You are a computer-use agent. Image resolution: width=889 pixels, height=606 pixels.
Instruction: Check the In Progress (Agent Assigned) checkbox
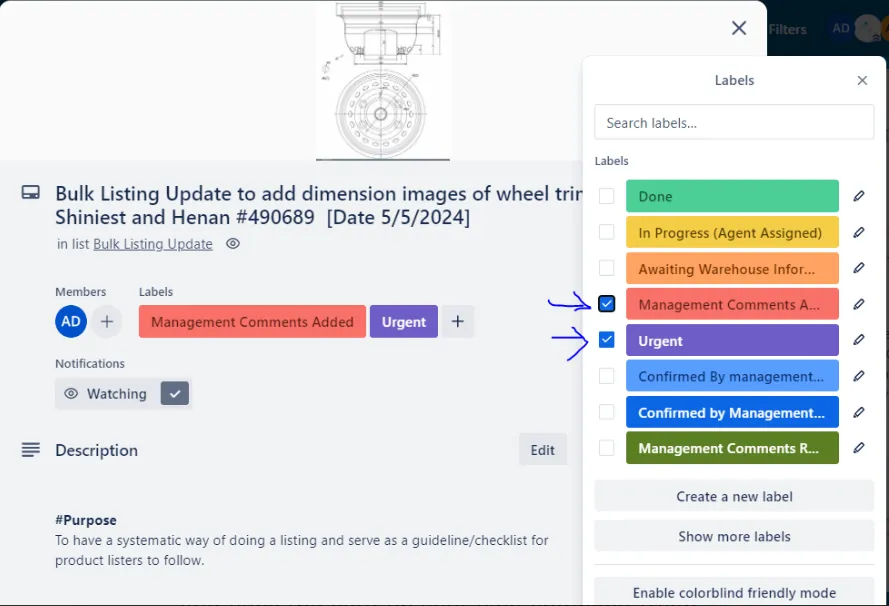606,232
